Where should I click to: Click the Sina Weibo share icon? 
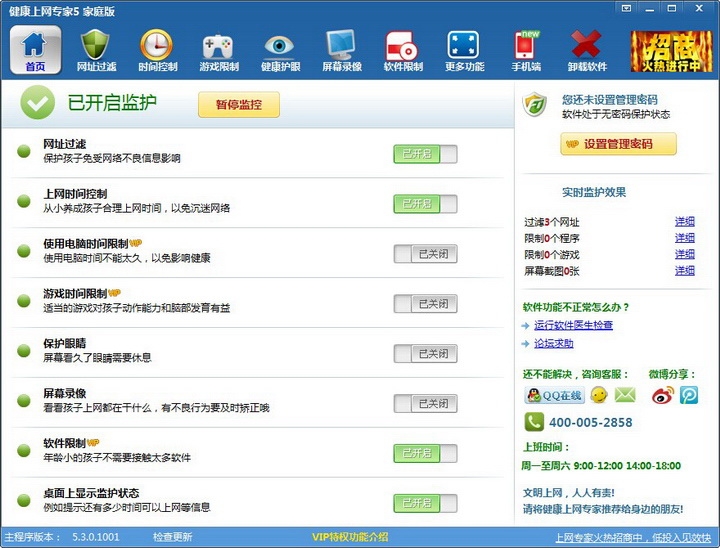coord(662,395)
